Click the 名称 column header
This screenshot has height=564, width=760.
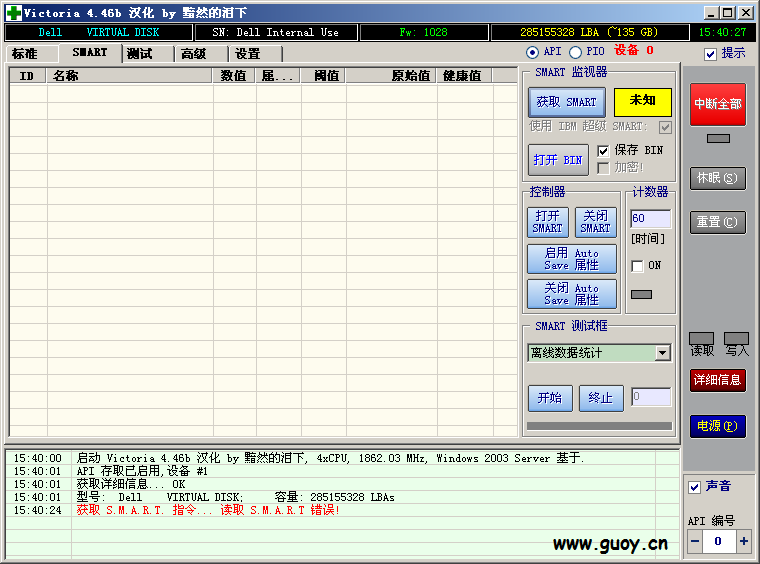coord(129,76)
